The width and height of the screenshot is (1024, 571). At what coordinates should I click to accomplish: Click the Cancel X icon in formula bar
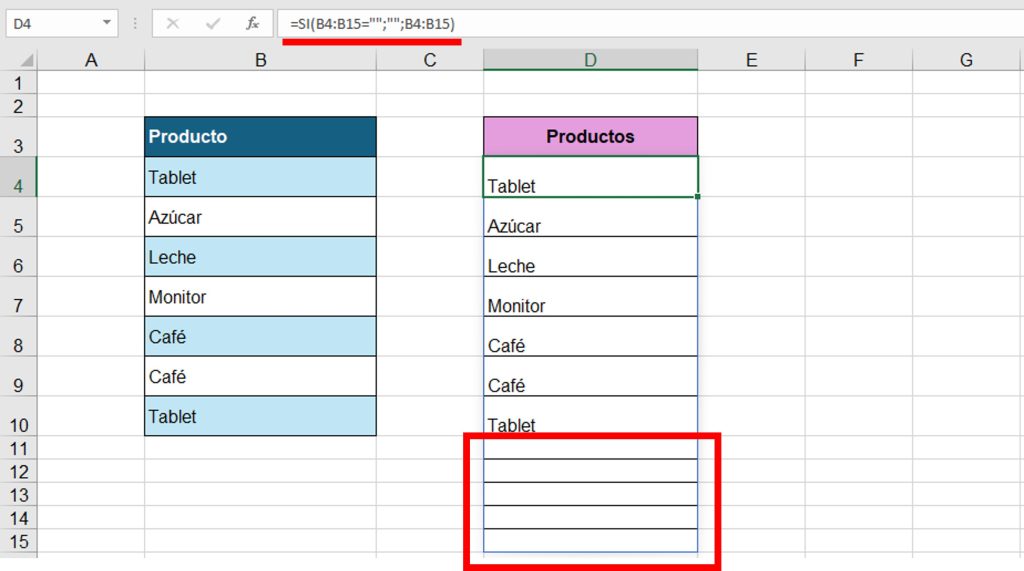pos(173,23)
